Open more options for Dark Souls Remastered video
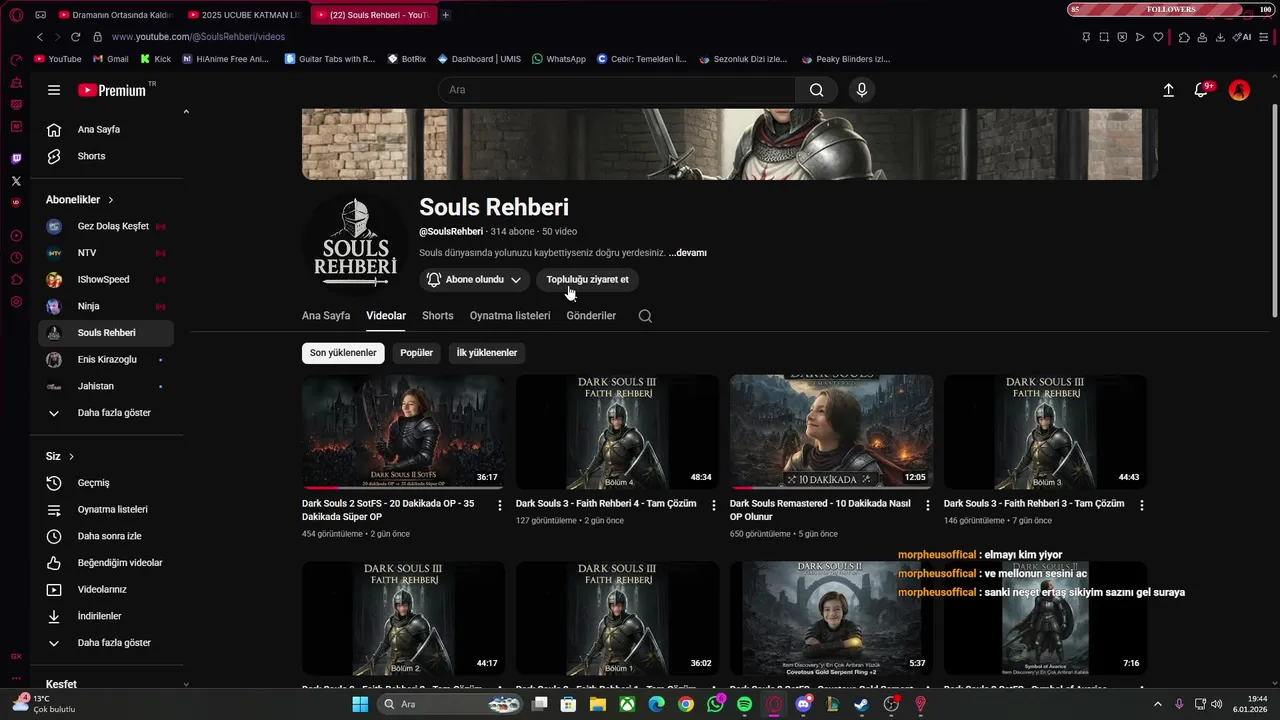Image resolution: width=1280 pixels, height=720 pixels. coord(928,506)
